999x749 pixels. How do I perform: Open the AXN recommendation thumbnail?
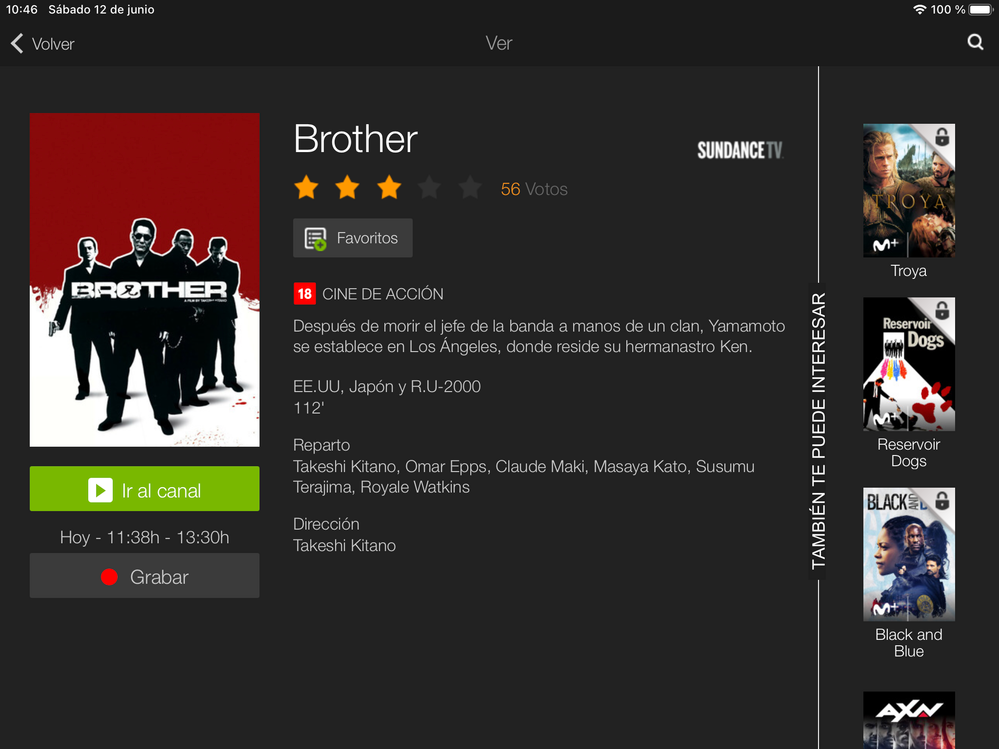(909, 720)
